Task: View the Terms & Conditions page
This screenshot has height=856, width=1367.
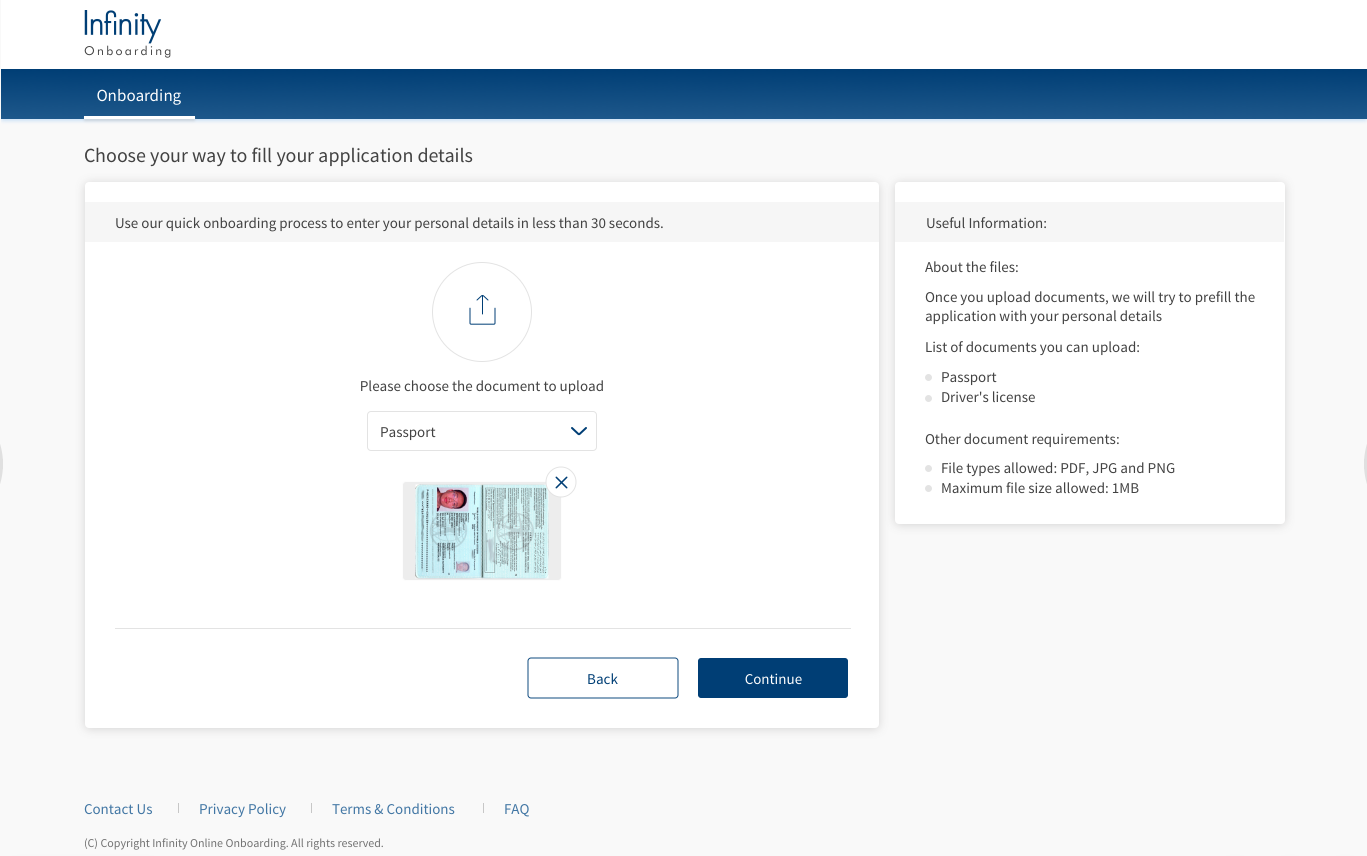Action: tap(393, 809)
